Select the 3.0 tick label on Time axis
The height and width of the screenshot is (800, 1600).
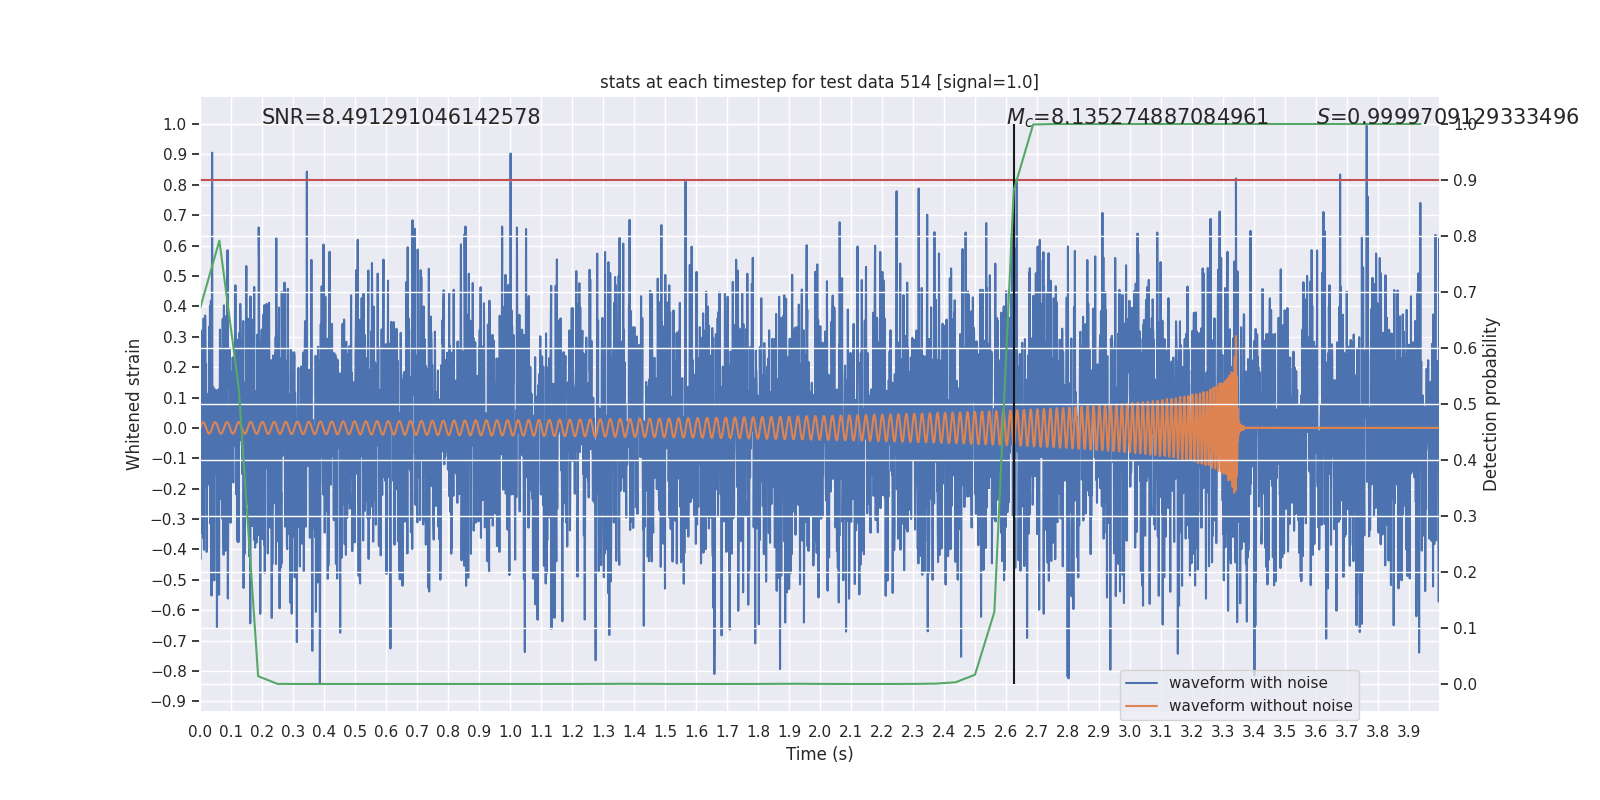(1130, 732)
